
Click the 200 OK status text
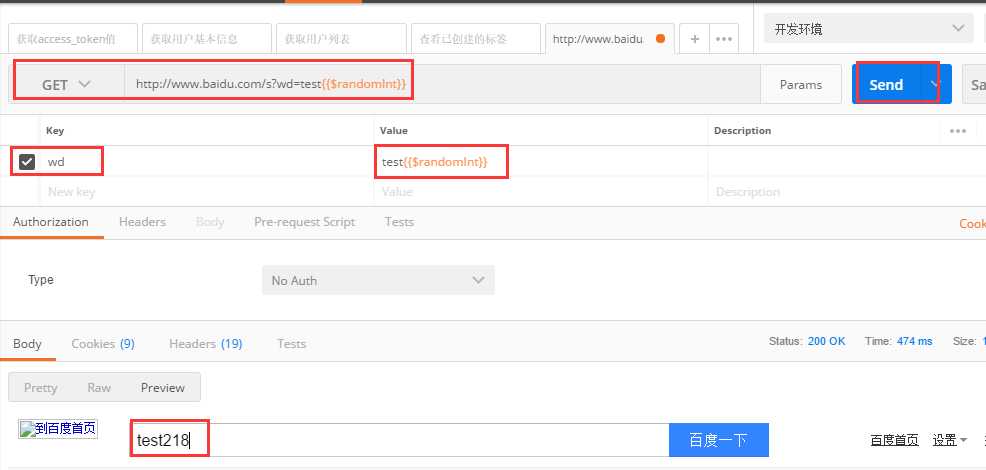tap(826, 341)
